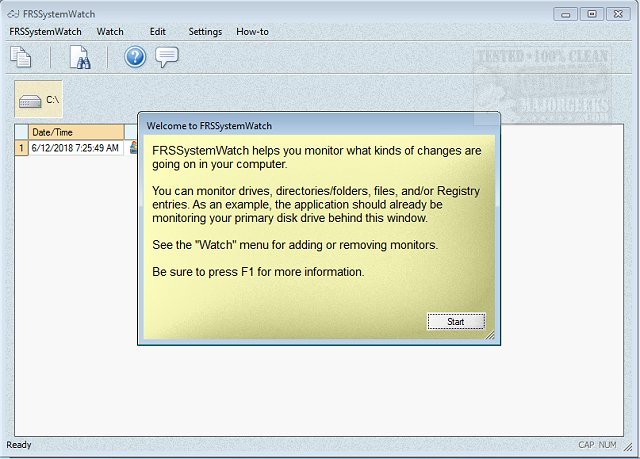Open help with the blue question mark icon
The width and height of the screenshot is (640, 459).
click(x=135, y=57)
